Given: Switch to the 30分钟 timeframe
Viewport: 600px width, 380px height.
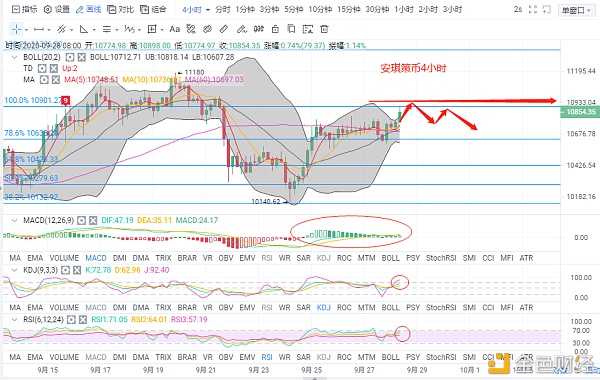Looking at the screenshot, I should (x=377, y=10).
